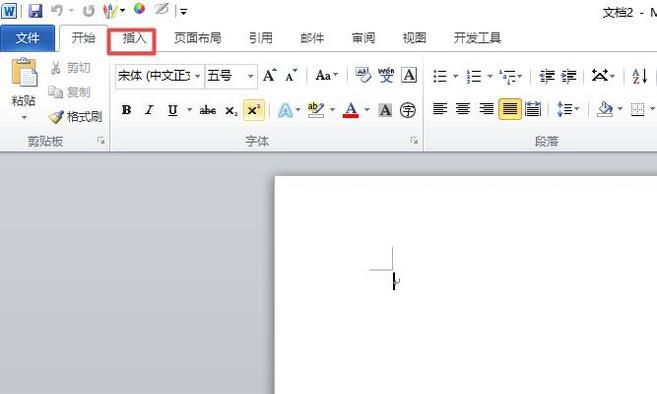657x394 pixels.
Task: Apply numbered list
Action: coord(474,76)
